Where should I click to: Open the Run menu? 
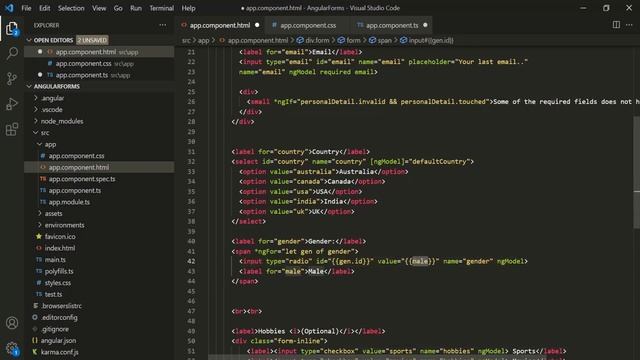point(136,8)
